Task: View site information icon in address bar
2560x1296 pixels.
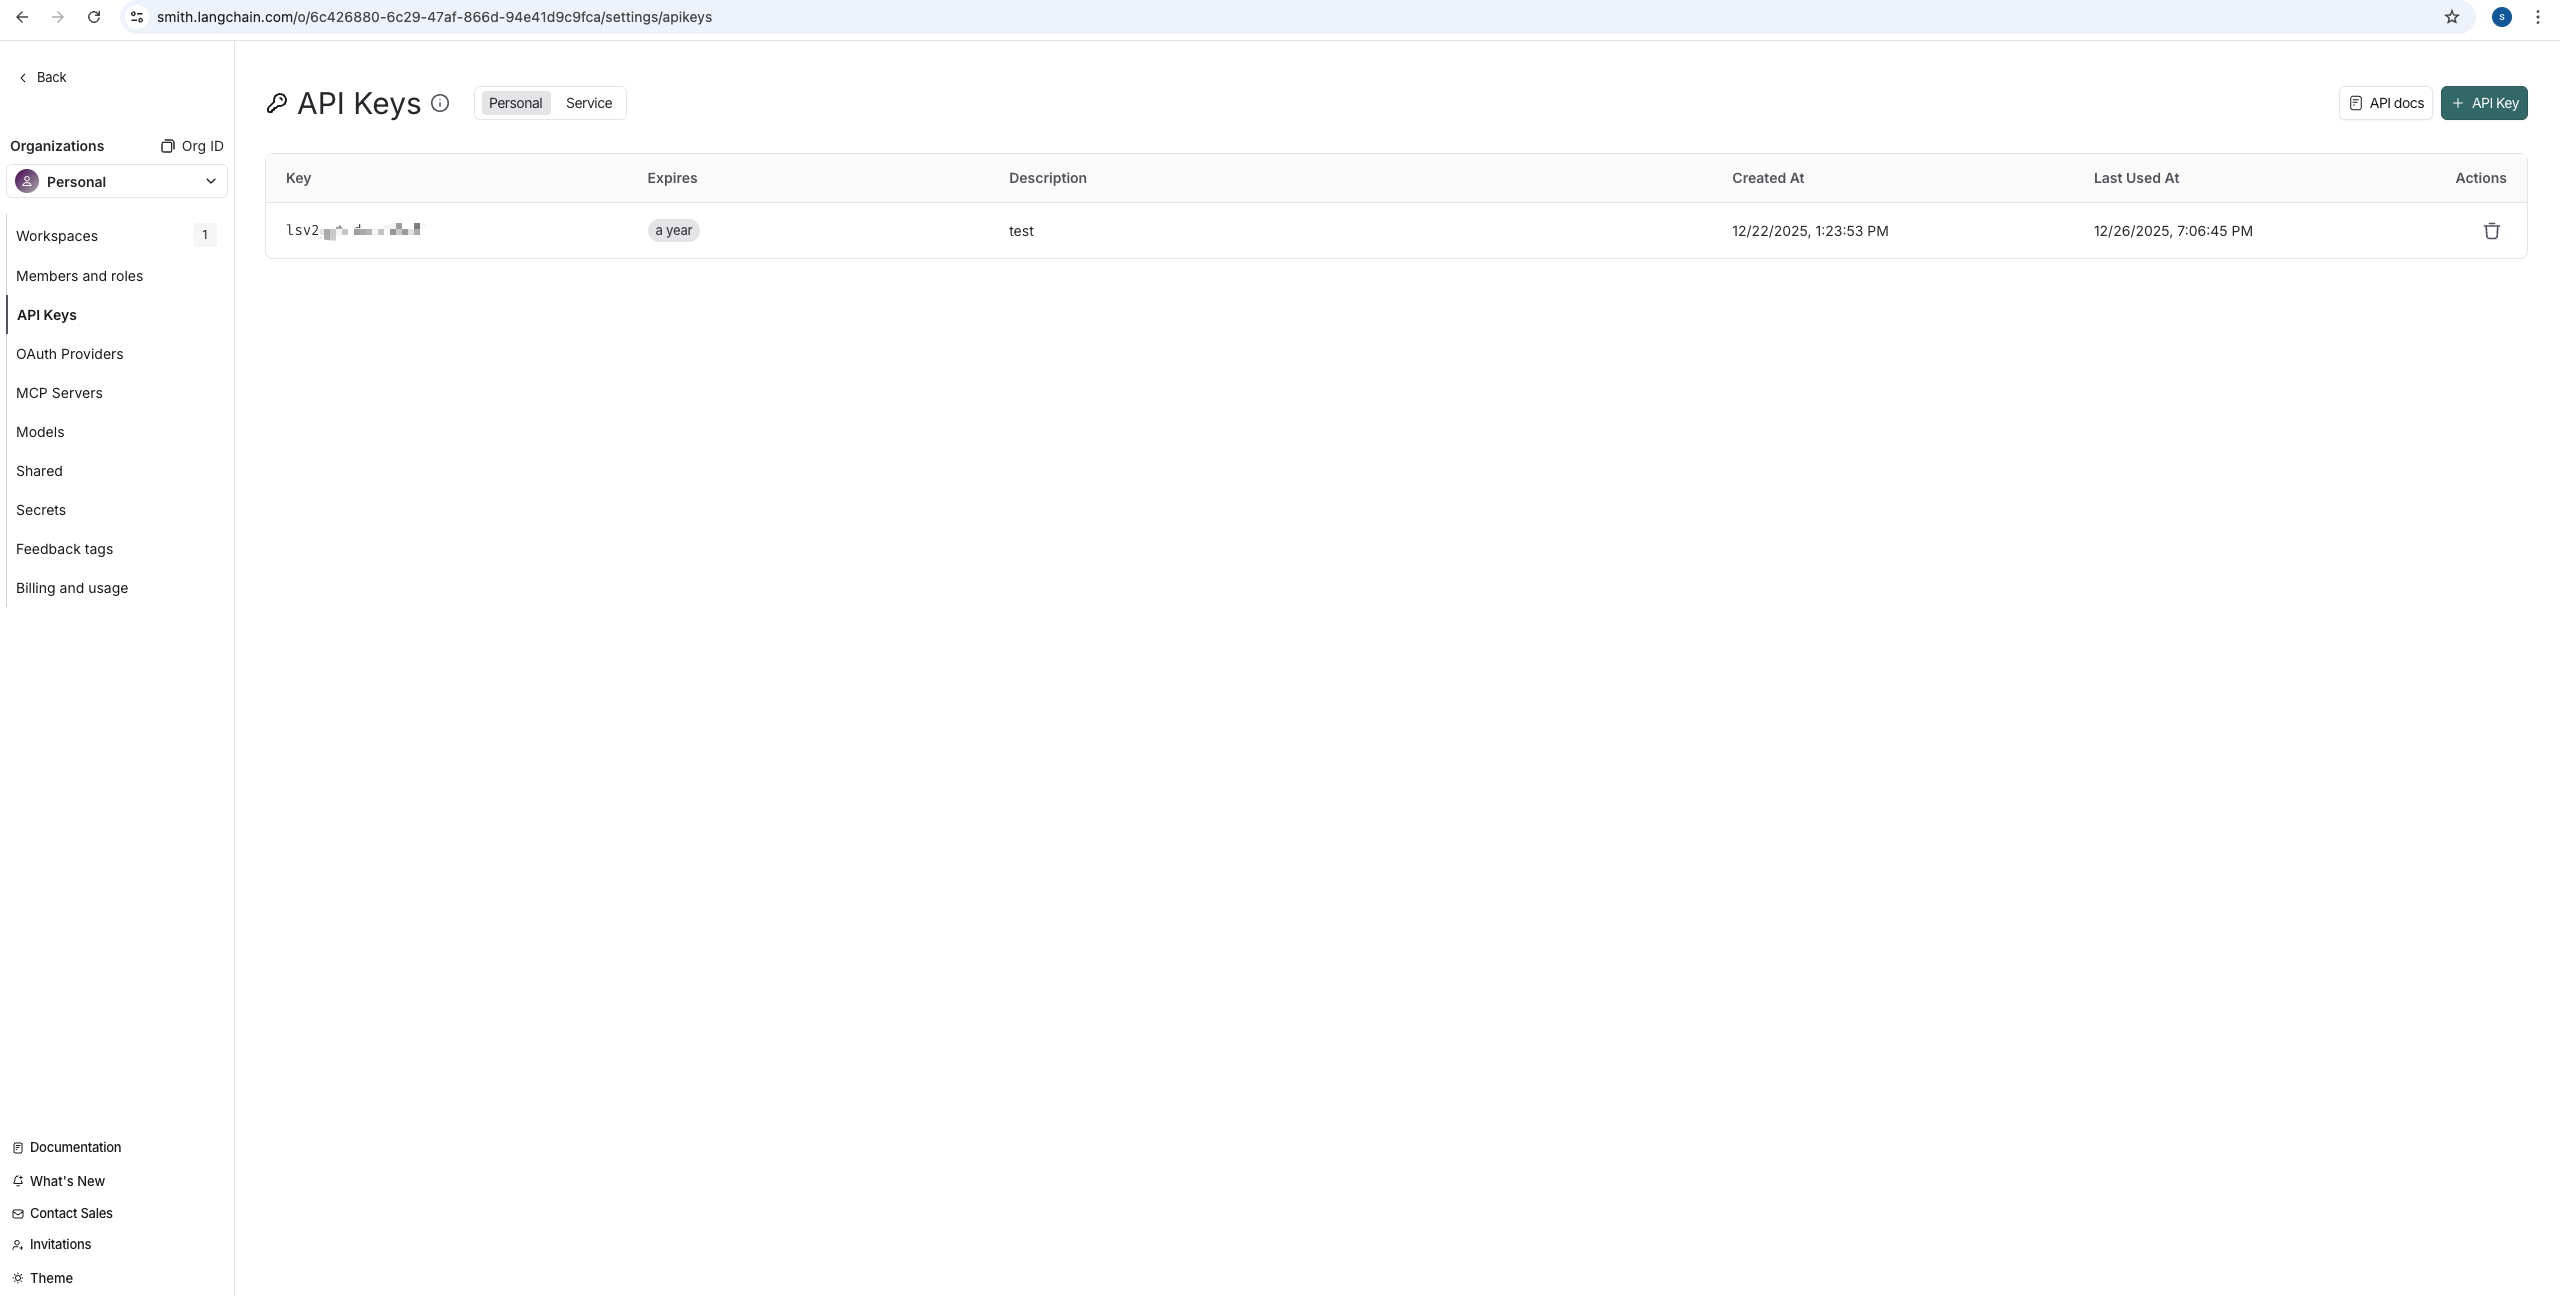Action: [x=137, y=17]
